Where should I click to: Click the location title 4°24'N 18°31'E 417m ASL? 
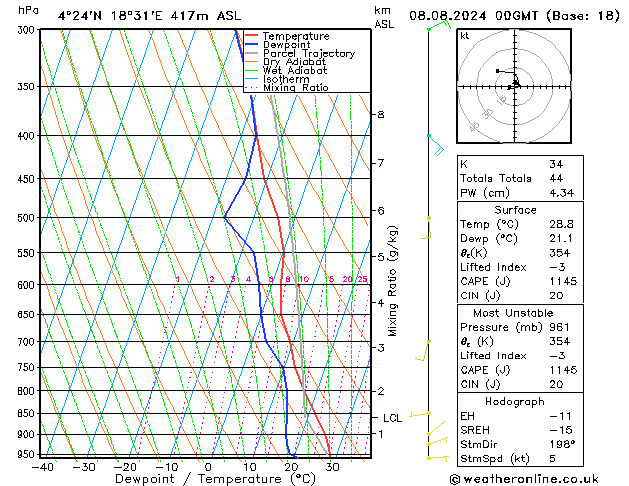click(x=149, y=16)
